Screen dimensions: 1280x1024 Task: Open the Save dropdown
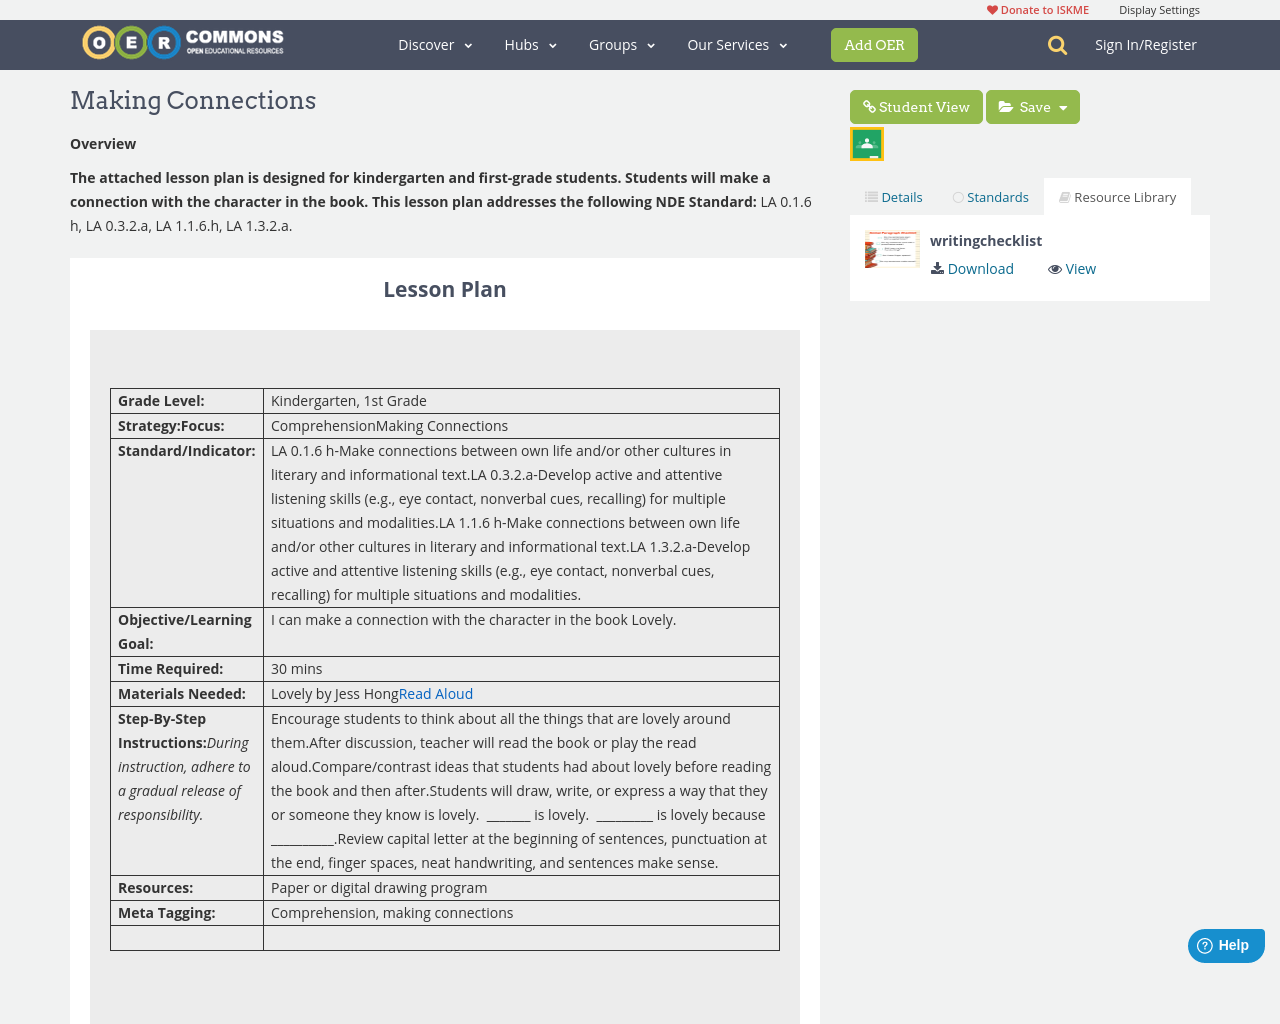1033,107
